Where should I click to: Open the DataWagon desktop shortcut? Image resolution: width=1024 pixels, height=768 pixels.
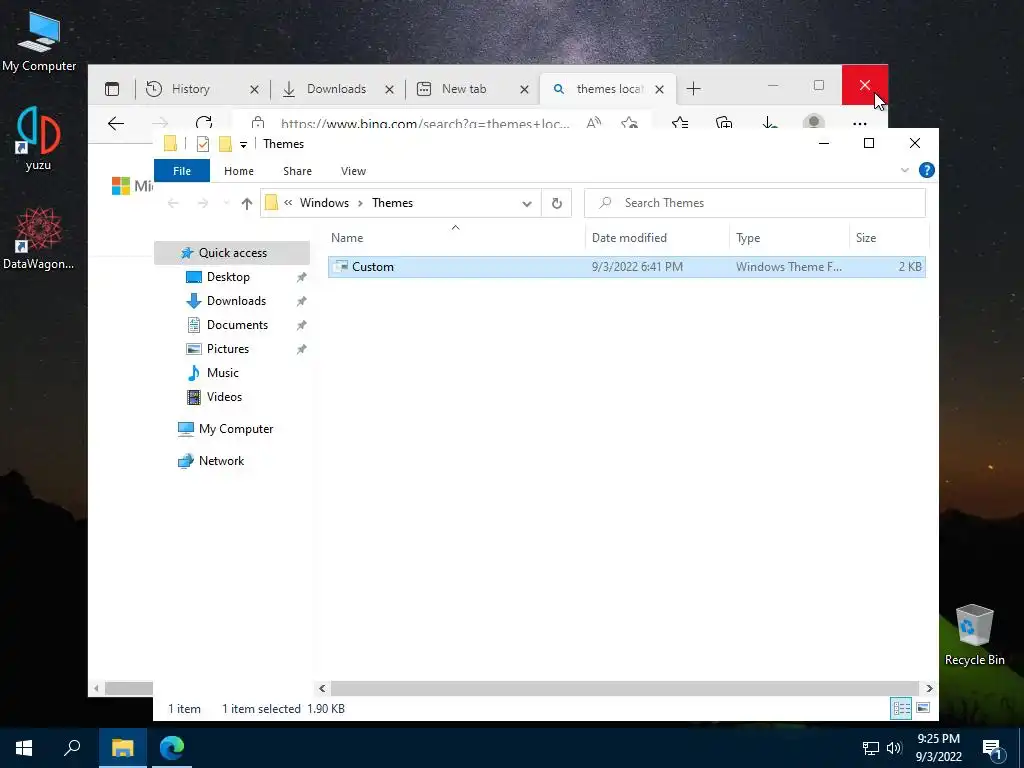point(39,238)
